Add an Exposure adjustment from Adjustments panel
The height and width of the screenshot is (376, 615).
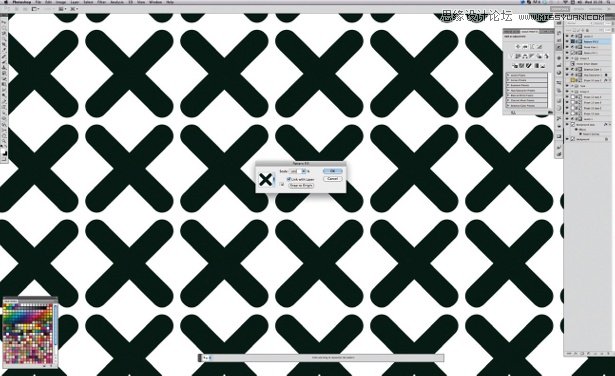[540, 47]
